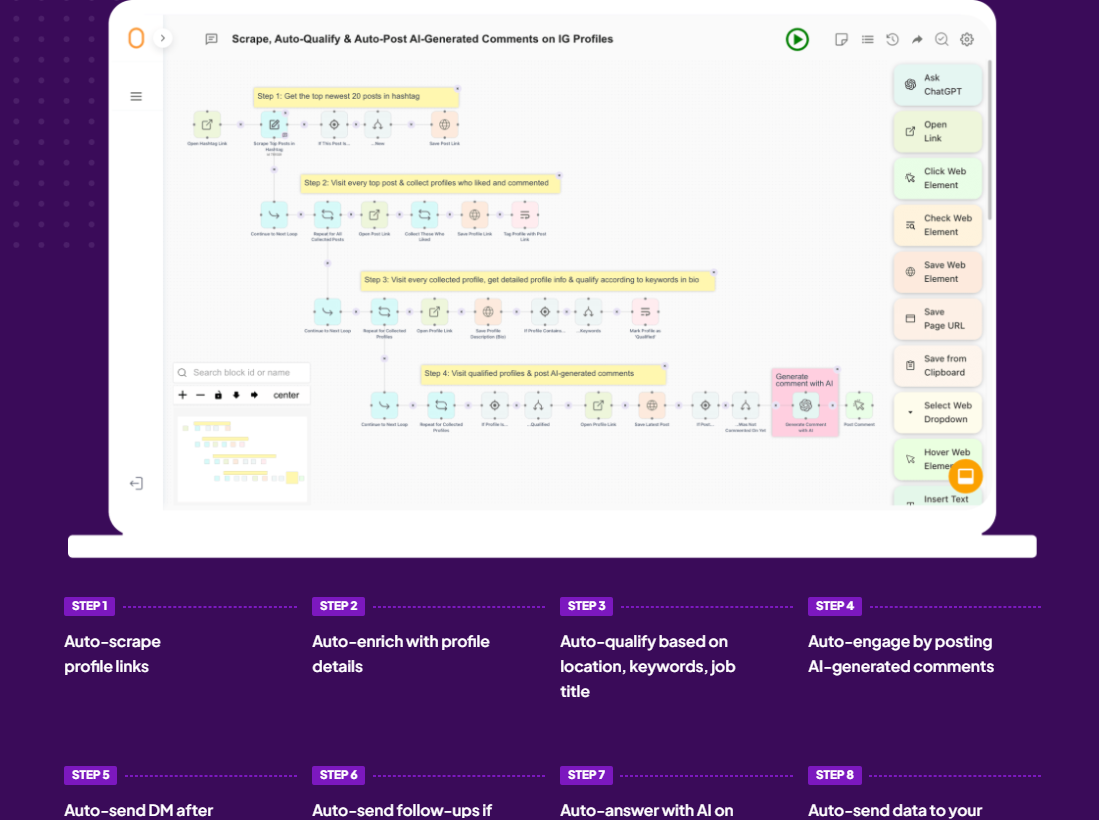Click the Step 2 yellow sticky note
Viewport: 1099px width, 820px height.
pyautogui.click(x=430, y=183)
